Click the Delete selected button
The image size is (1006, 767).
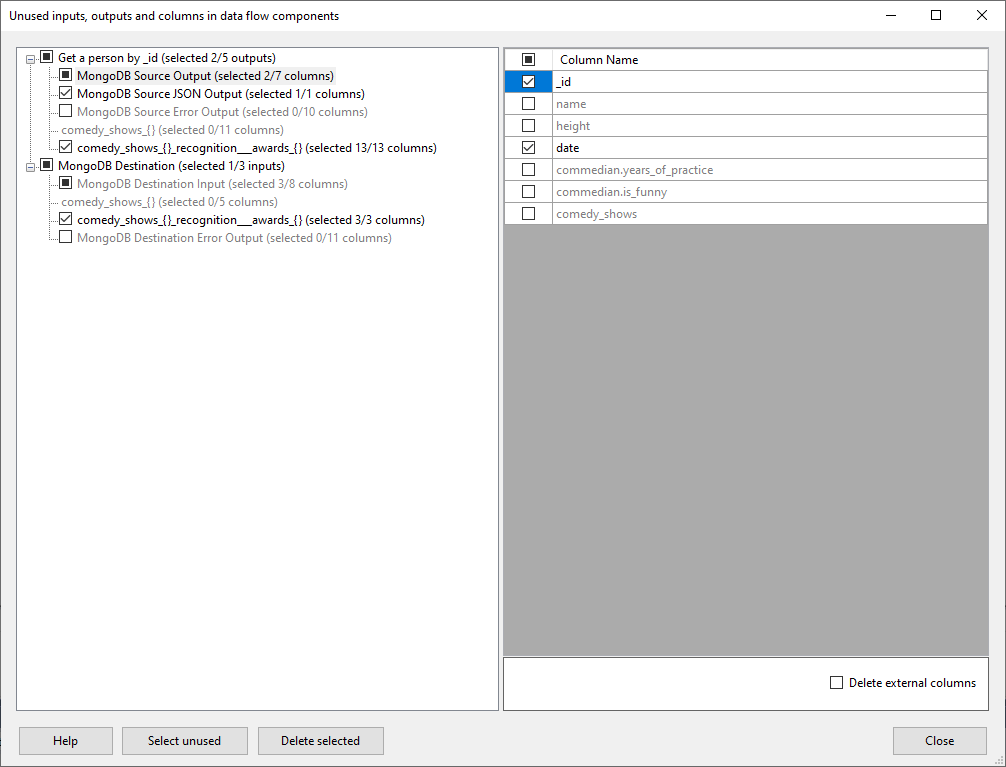[320, 741]
